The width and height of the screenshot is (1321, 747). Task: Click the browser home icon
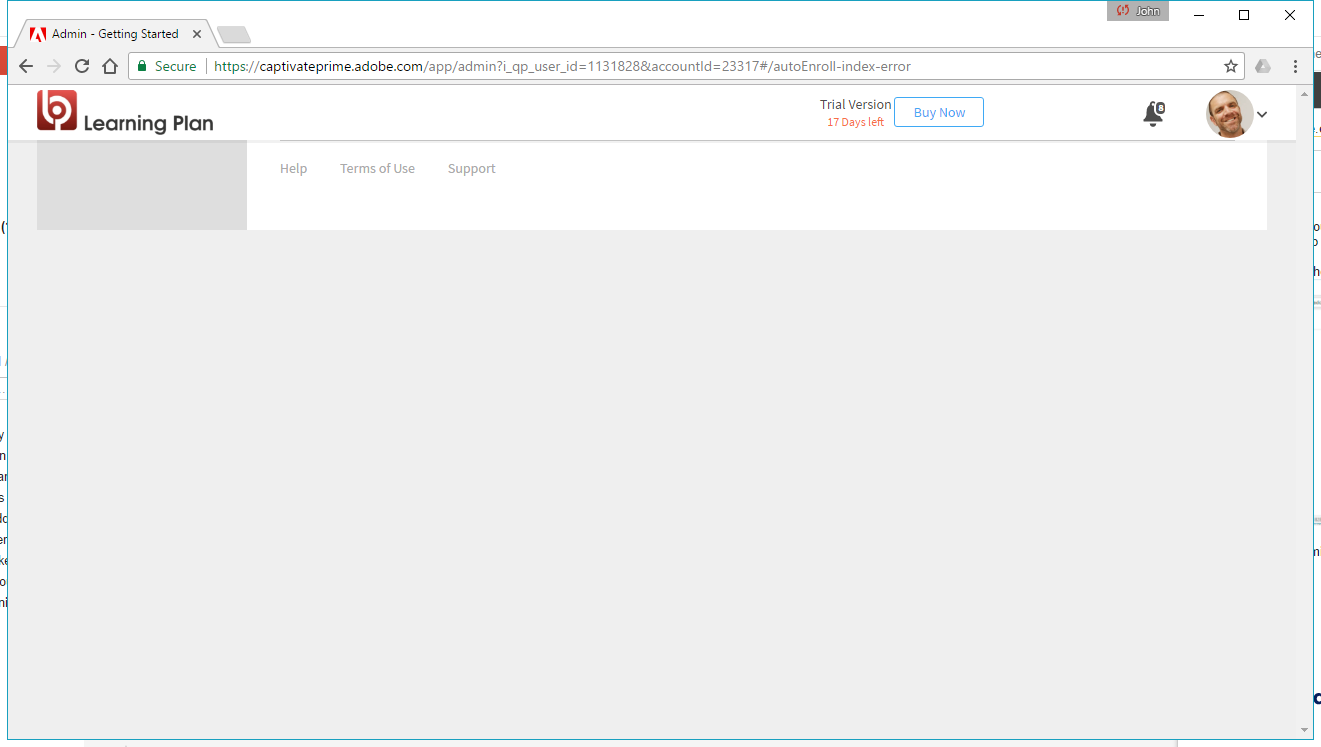pyautogui.click(x=110, y=66)
